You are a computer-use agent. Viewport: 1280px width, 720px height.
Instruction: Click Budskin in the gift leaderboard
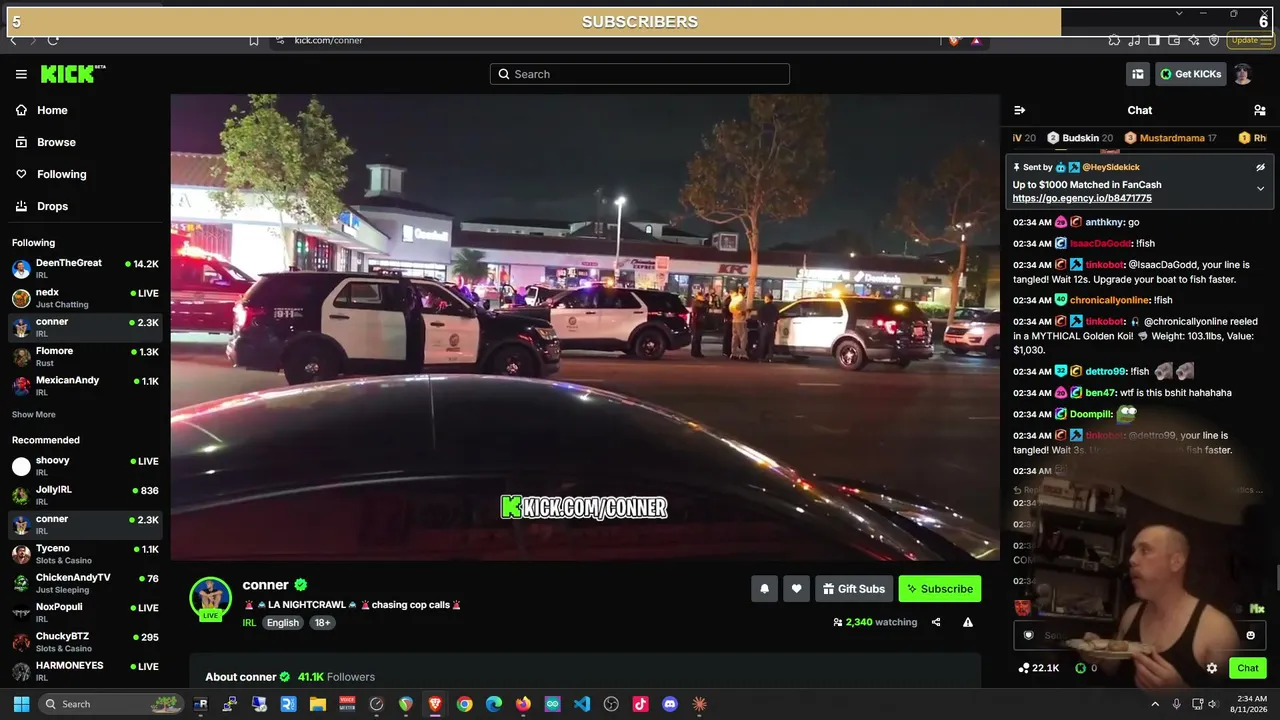[1080, 138]
